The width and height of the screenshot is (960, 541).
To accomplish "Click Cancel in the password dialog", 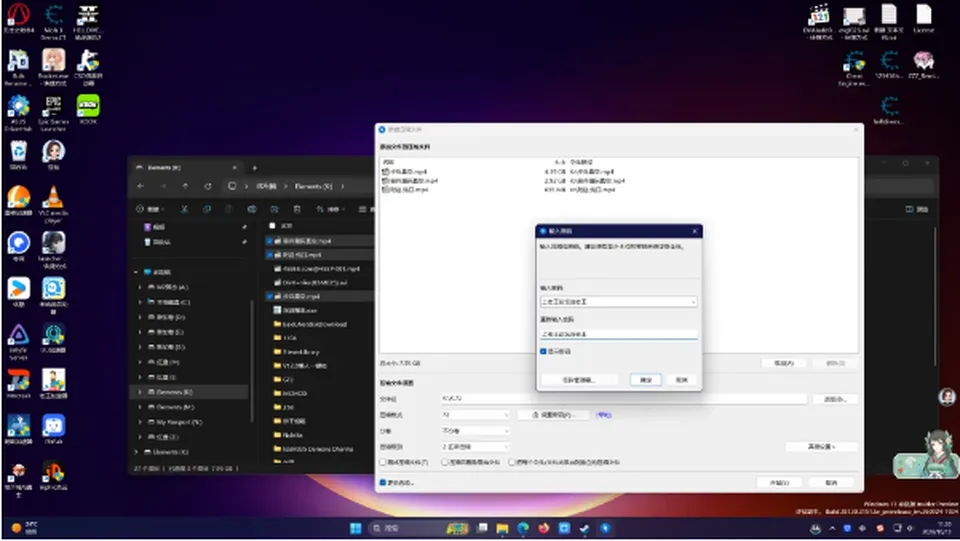I will point(681,380).
